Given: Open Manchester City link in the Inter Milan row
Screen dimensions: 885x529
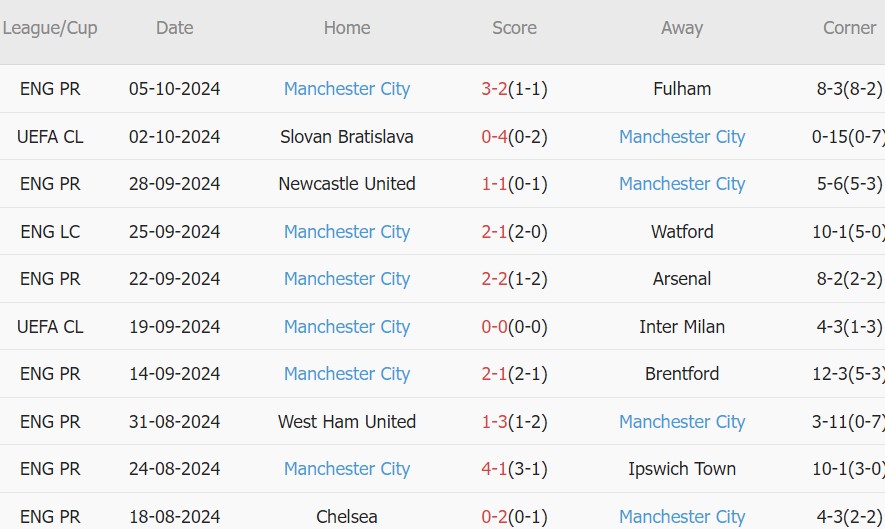Looking at the screenshot, I should [347, 327].
